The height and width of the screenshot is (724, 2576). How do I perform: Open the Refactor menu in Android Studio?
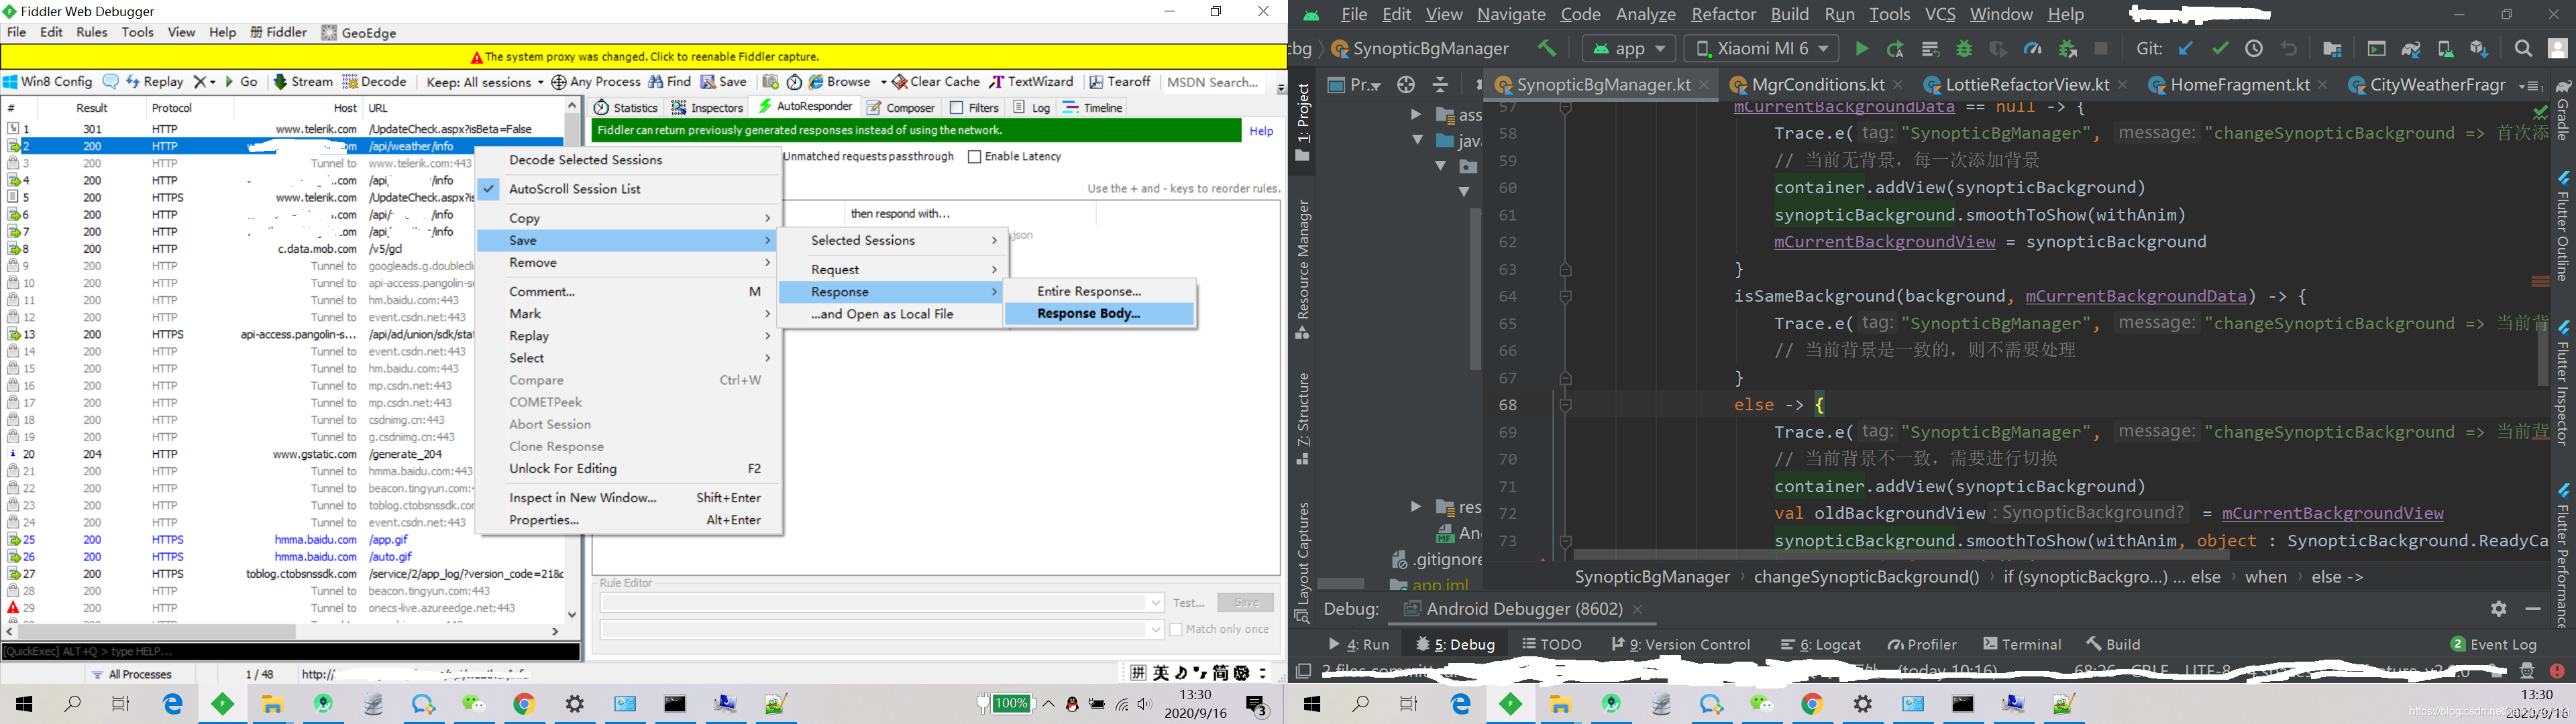[1723, 15]
